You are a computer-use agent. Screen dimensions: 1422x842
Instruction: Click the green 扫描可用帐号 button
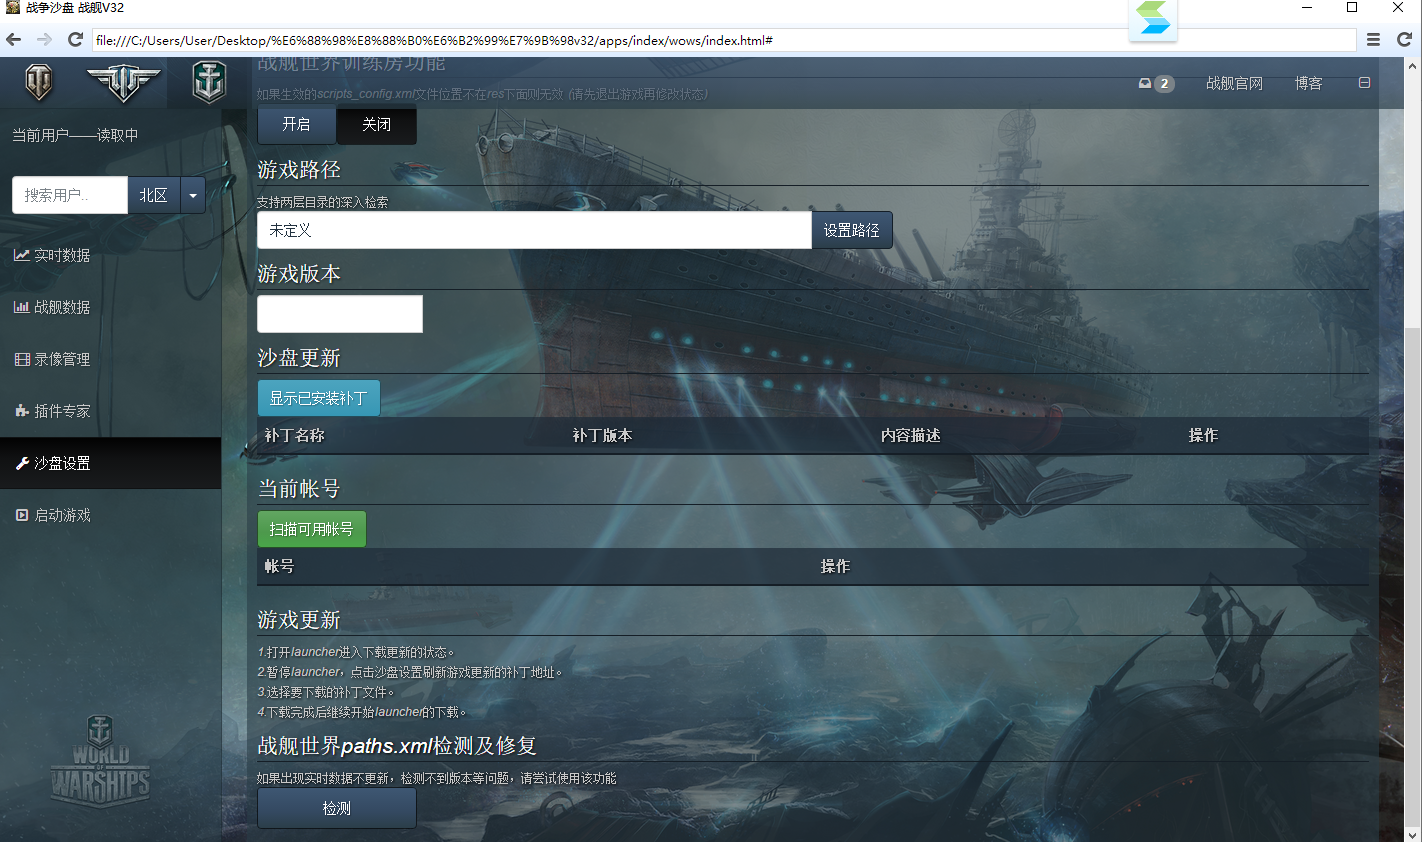pos(312,529)
